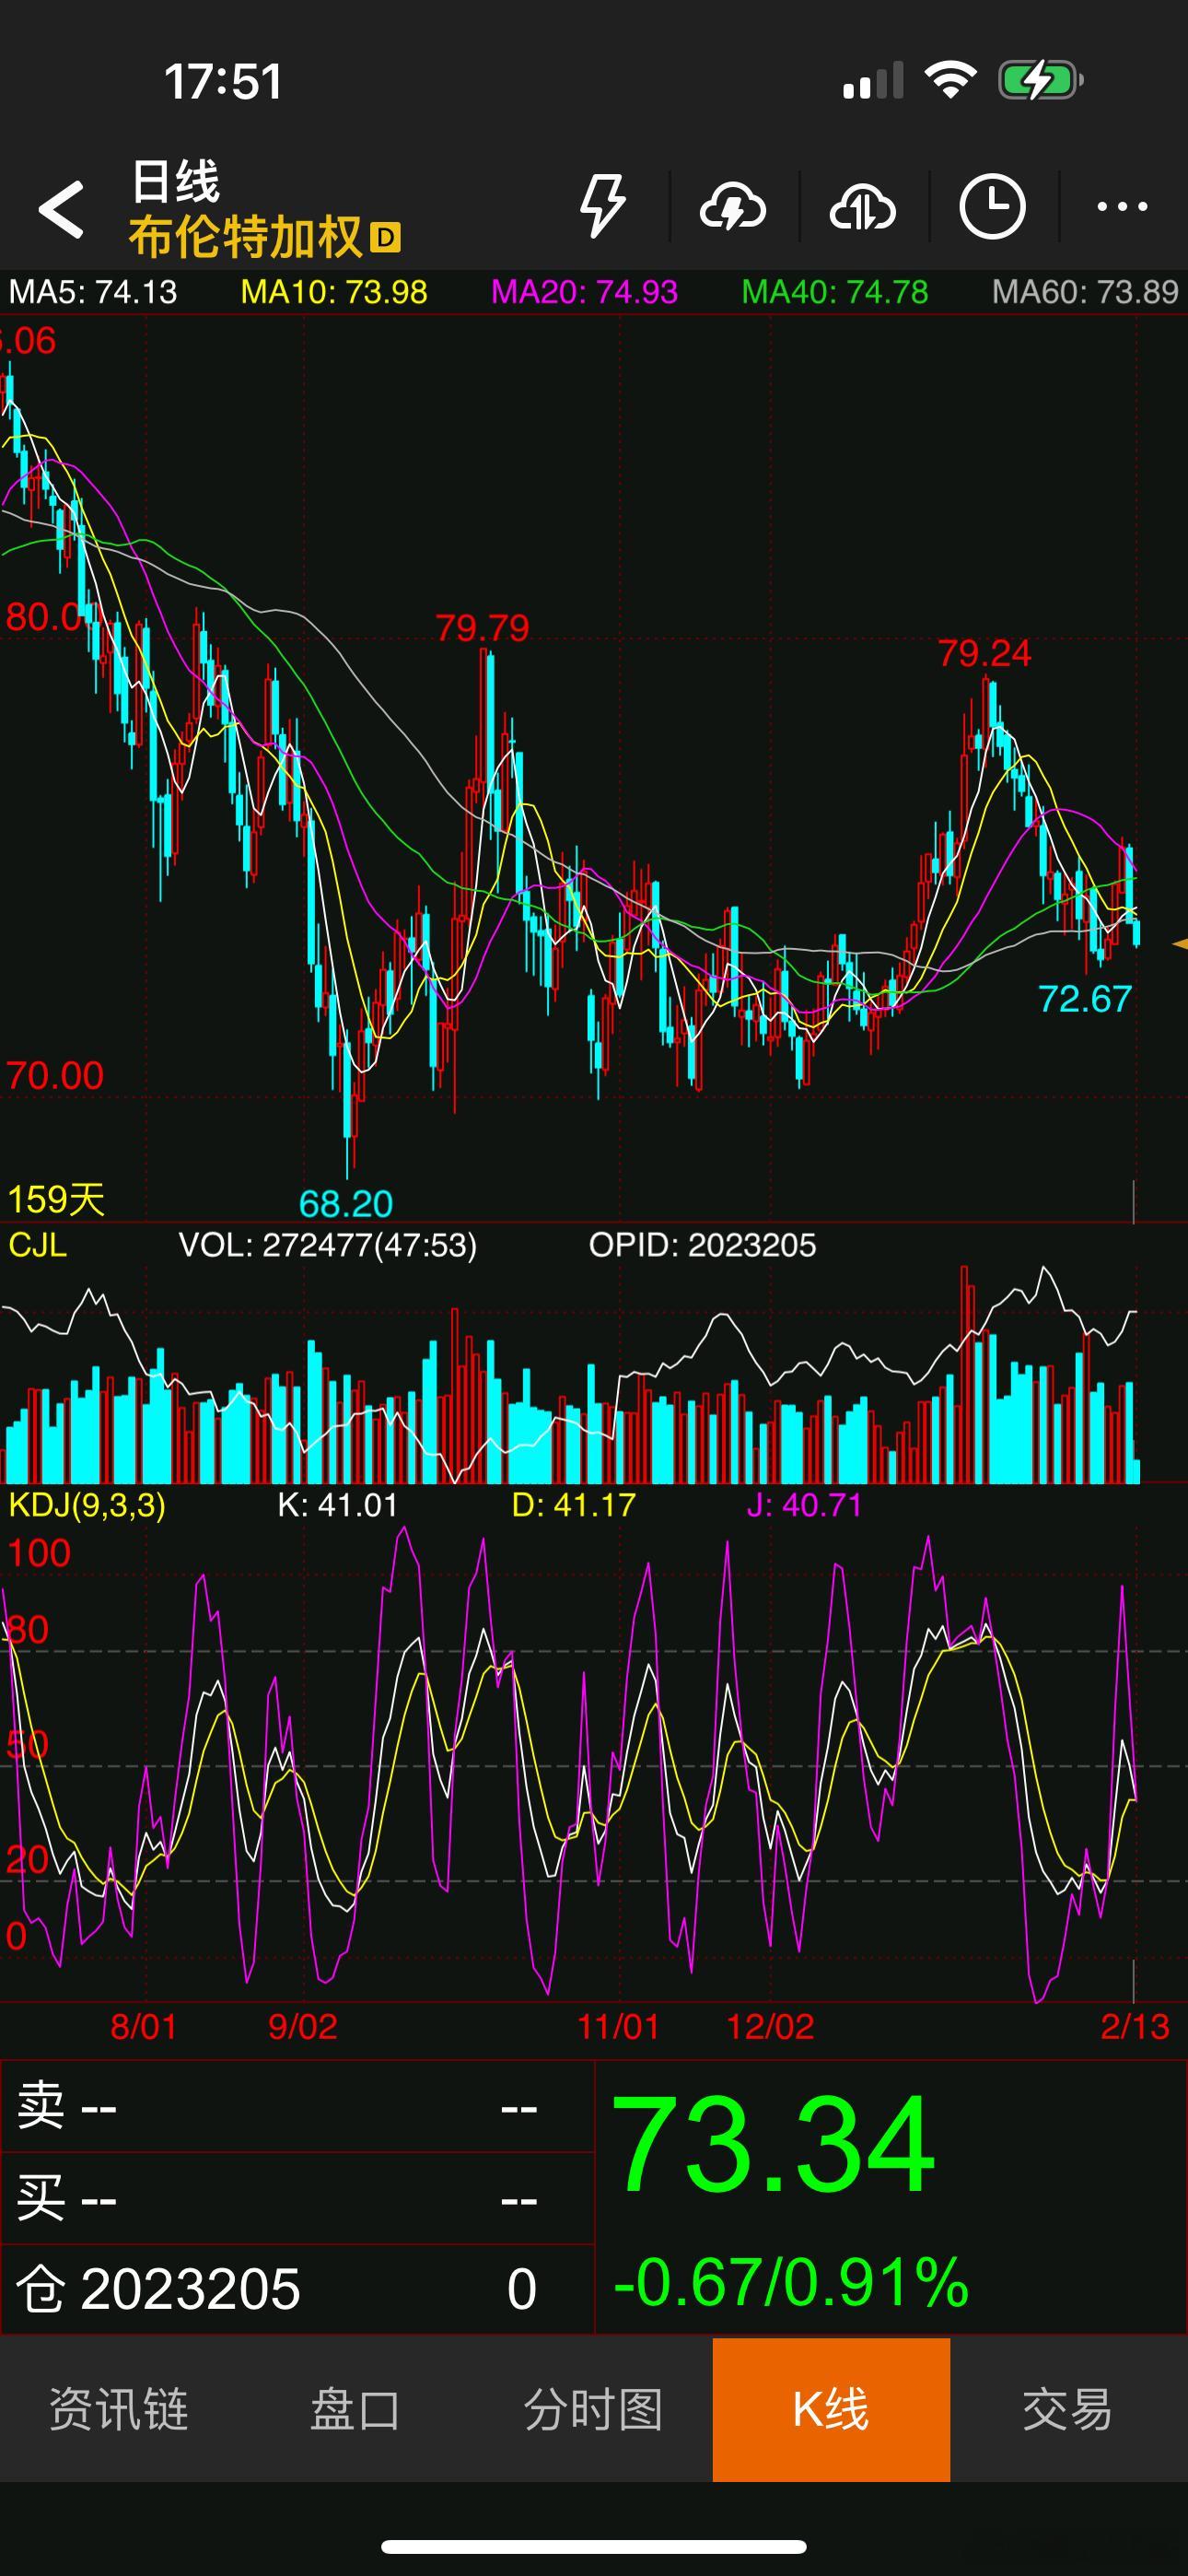Viewport: 1188px width, 2576px height.
Task: Tap the battery charging indicator
Action: click(1041, 80)
